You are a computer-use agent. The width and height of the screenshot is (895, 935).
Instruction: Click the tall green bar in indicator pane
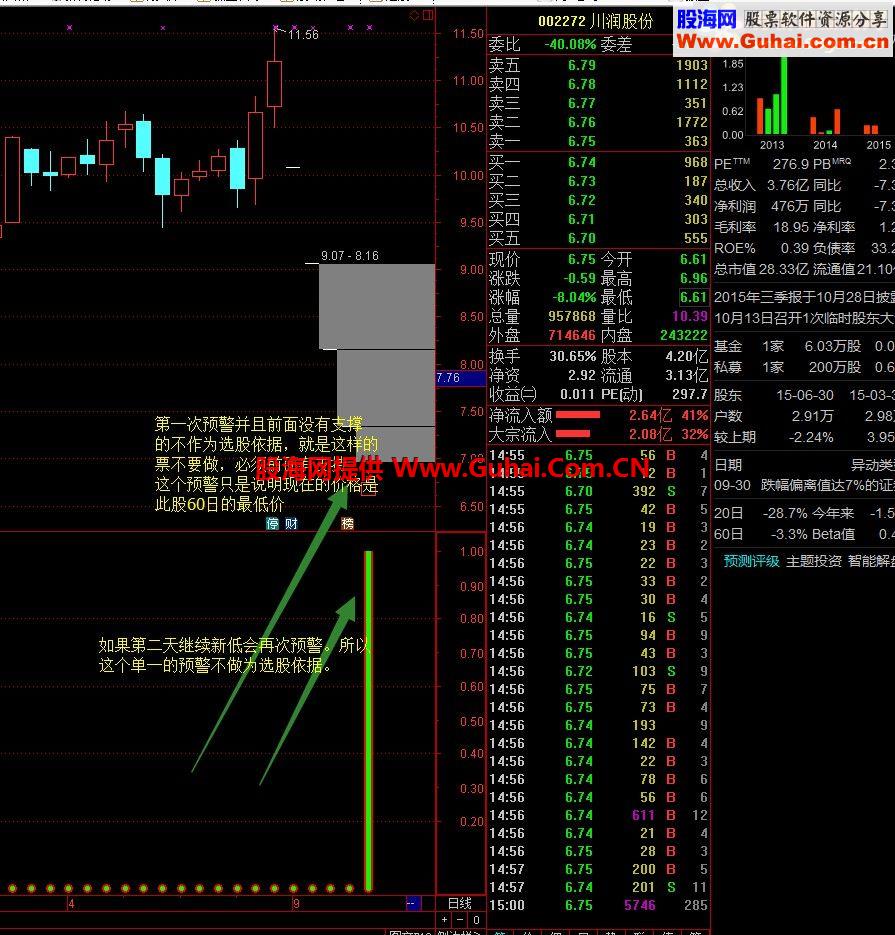pyautogui.click(x=368, y=721)
